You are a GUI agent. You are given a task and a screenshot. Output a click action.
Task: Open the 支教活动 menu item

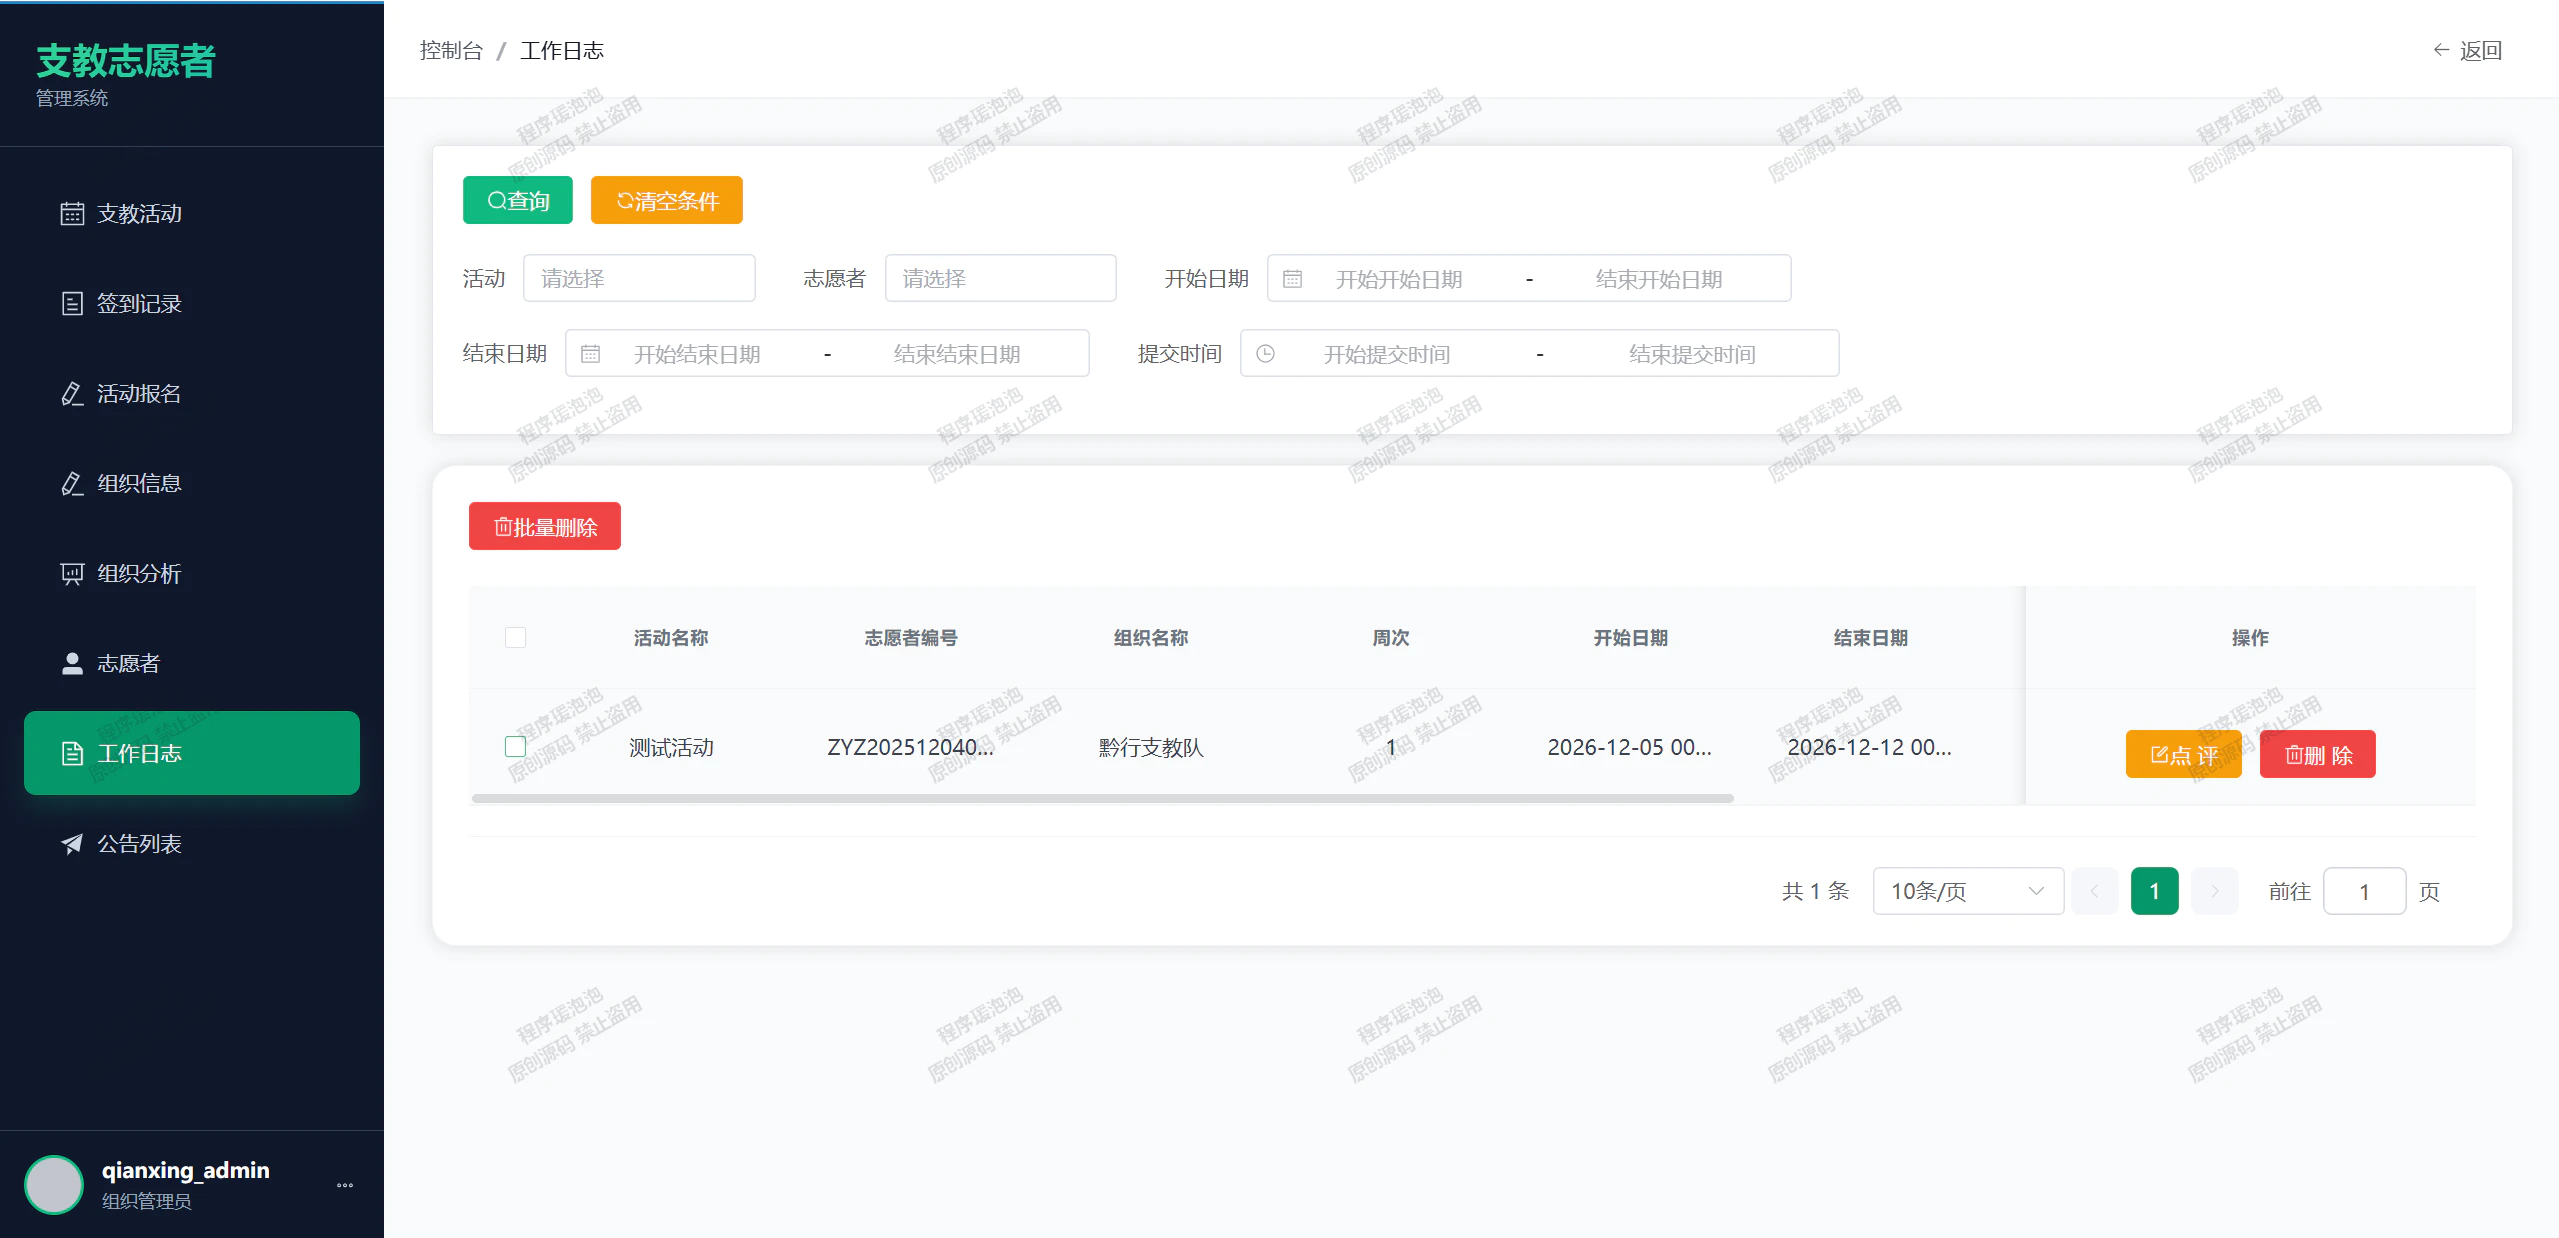click(x=192, y=214)
